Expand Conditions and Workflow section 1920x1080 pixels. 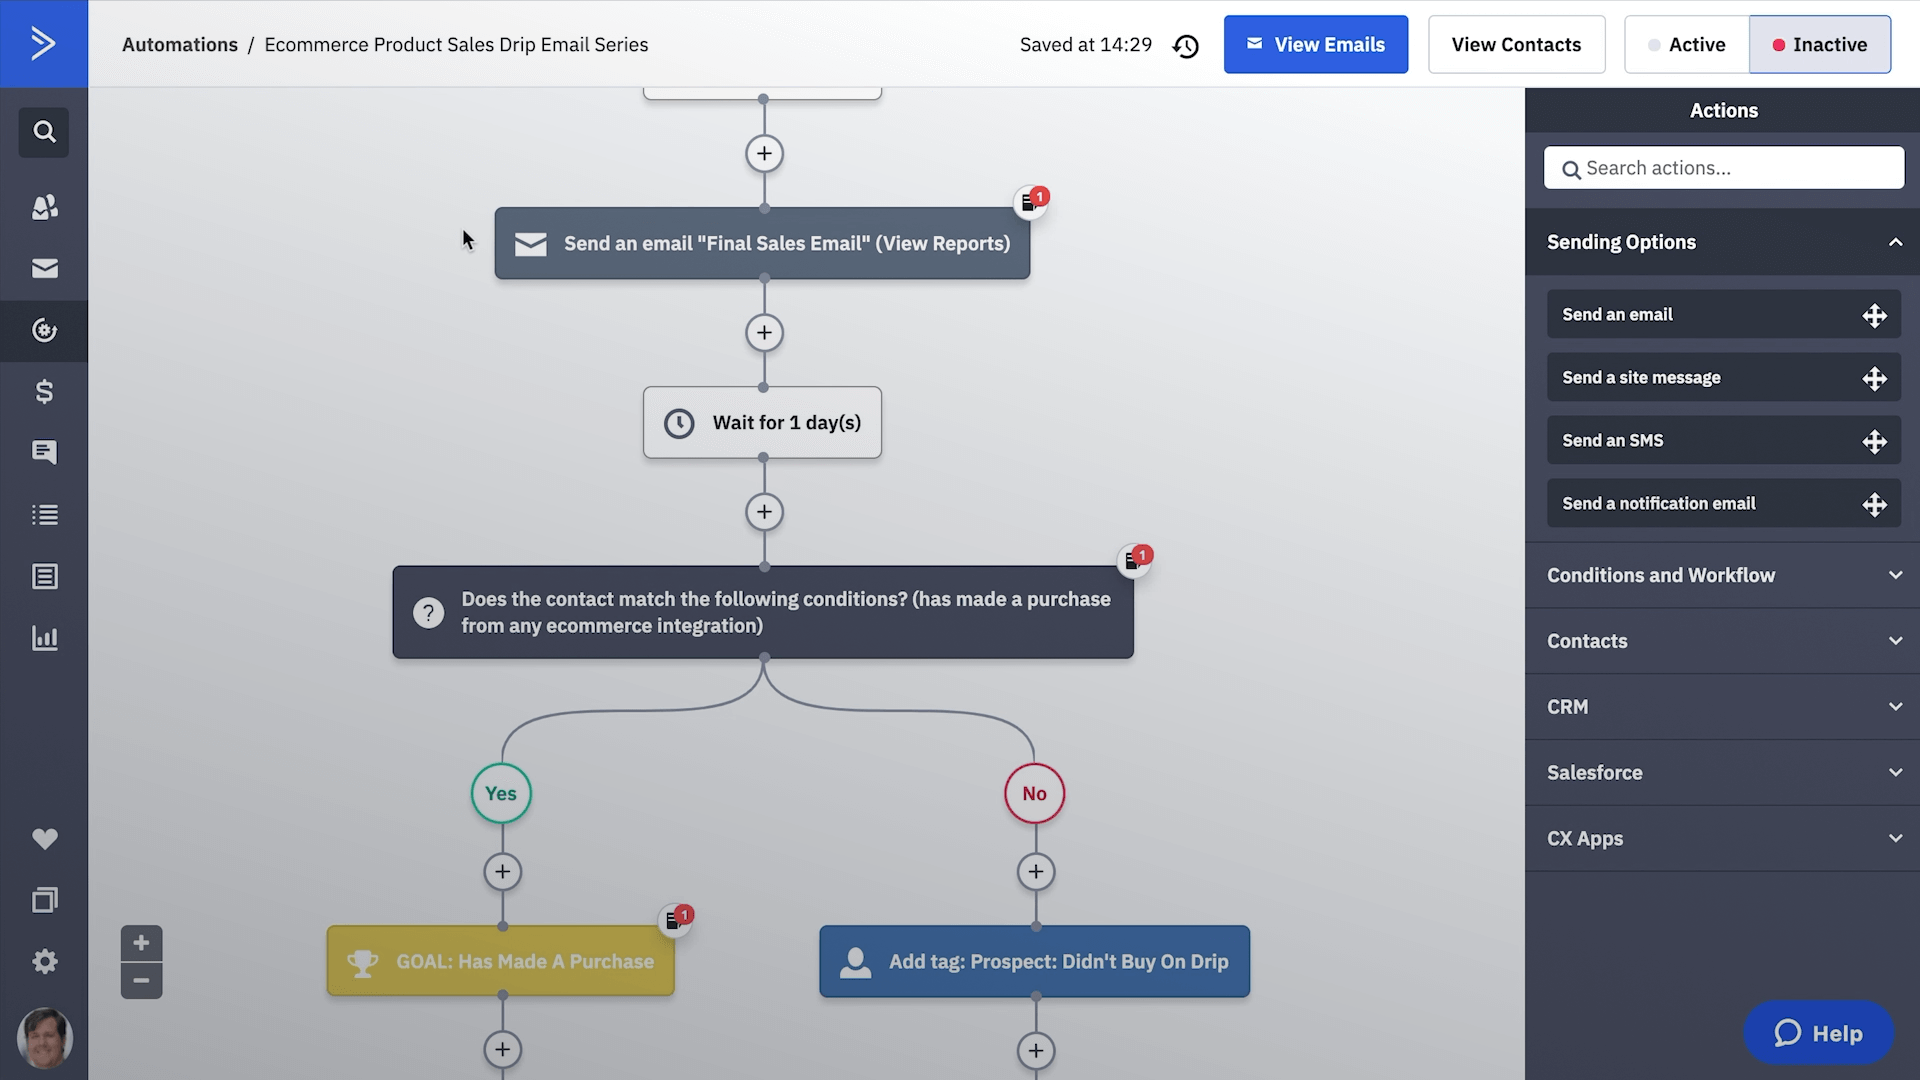click(x=1722, y=575)
